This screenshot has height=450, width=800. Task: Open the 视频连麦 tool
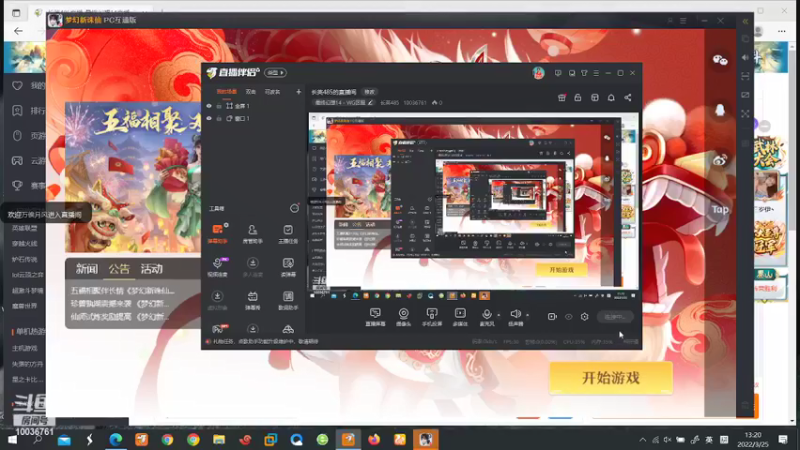click(217, 267)
